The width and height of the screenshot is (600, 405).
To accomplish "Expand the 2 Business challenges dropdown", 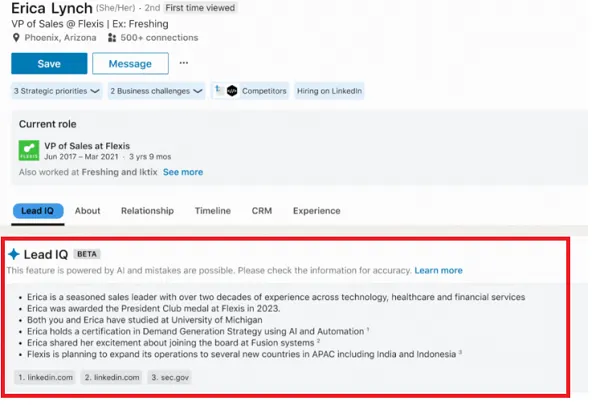I will tap(157, 91).
